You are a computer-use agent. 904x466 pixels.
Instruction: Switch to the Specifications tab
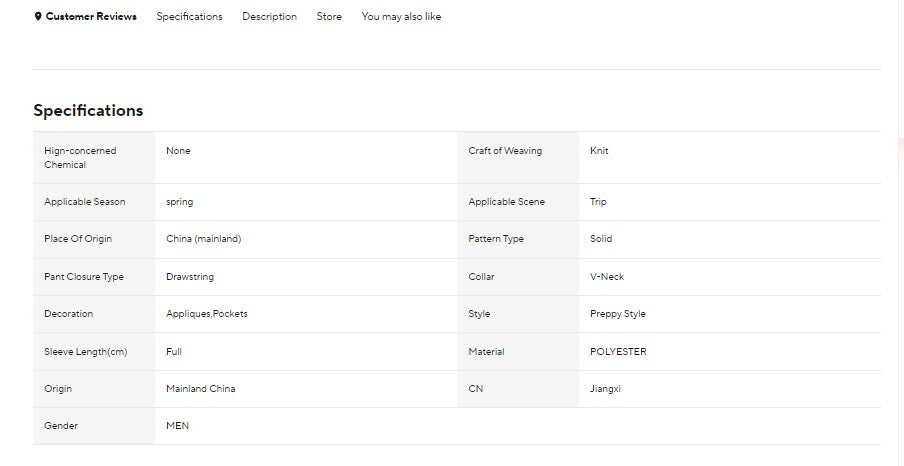point(189,17)
